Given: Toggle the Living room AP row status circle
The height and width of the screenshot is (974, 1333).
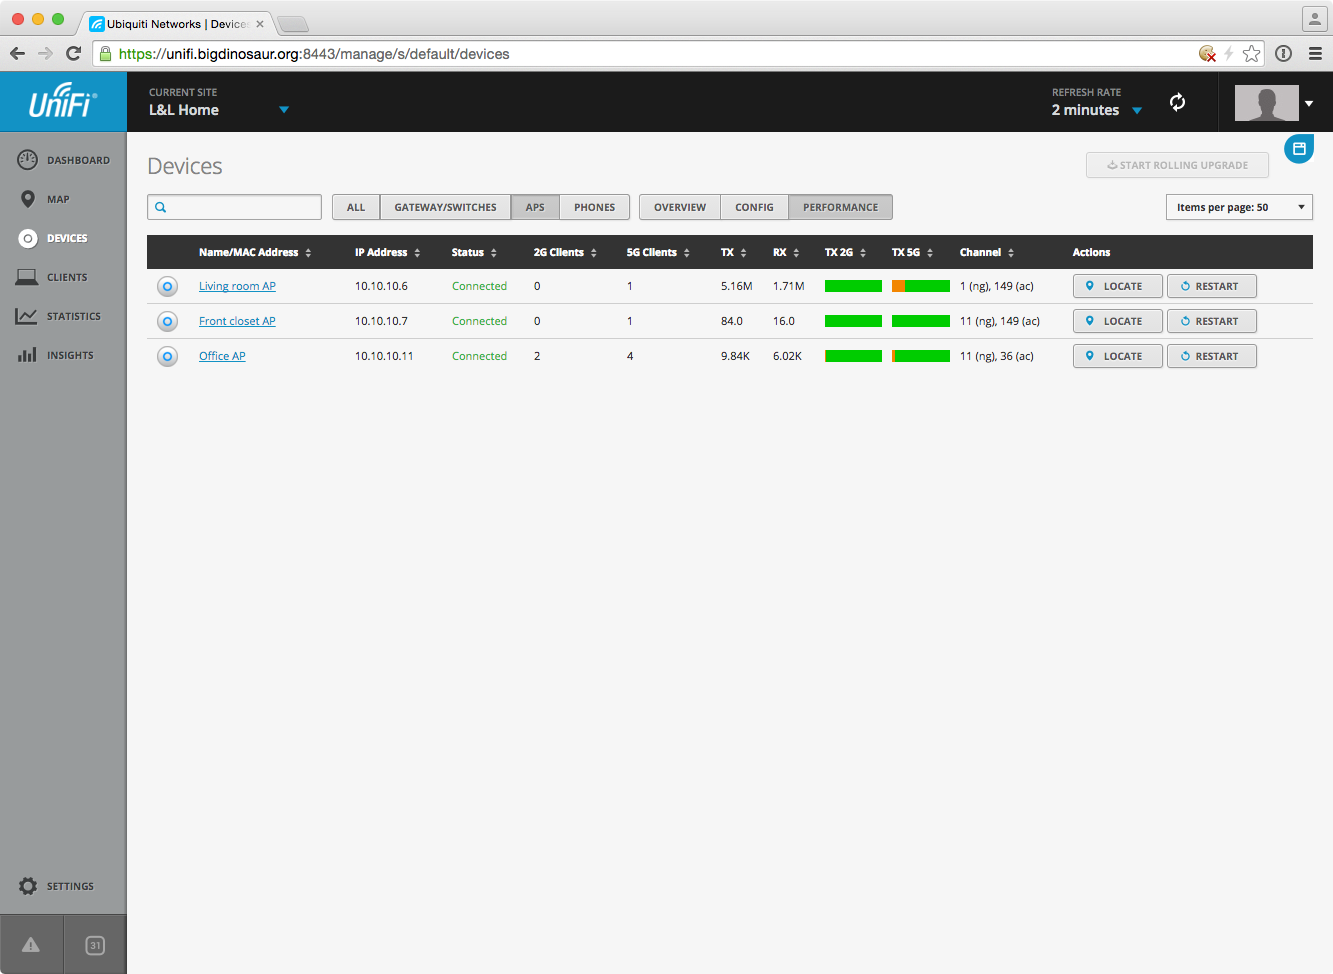Looking at the screenshot, I should click(x=168, y=287).
